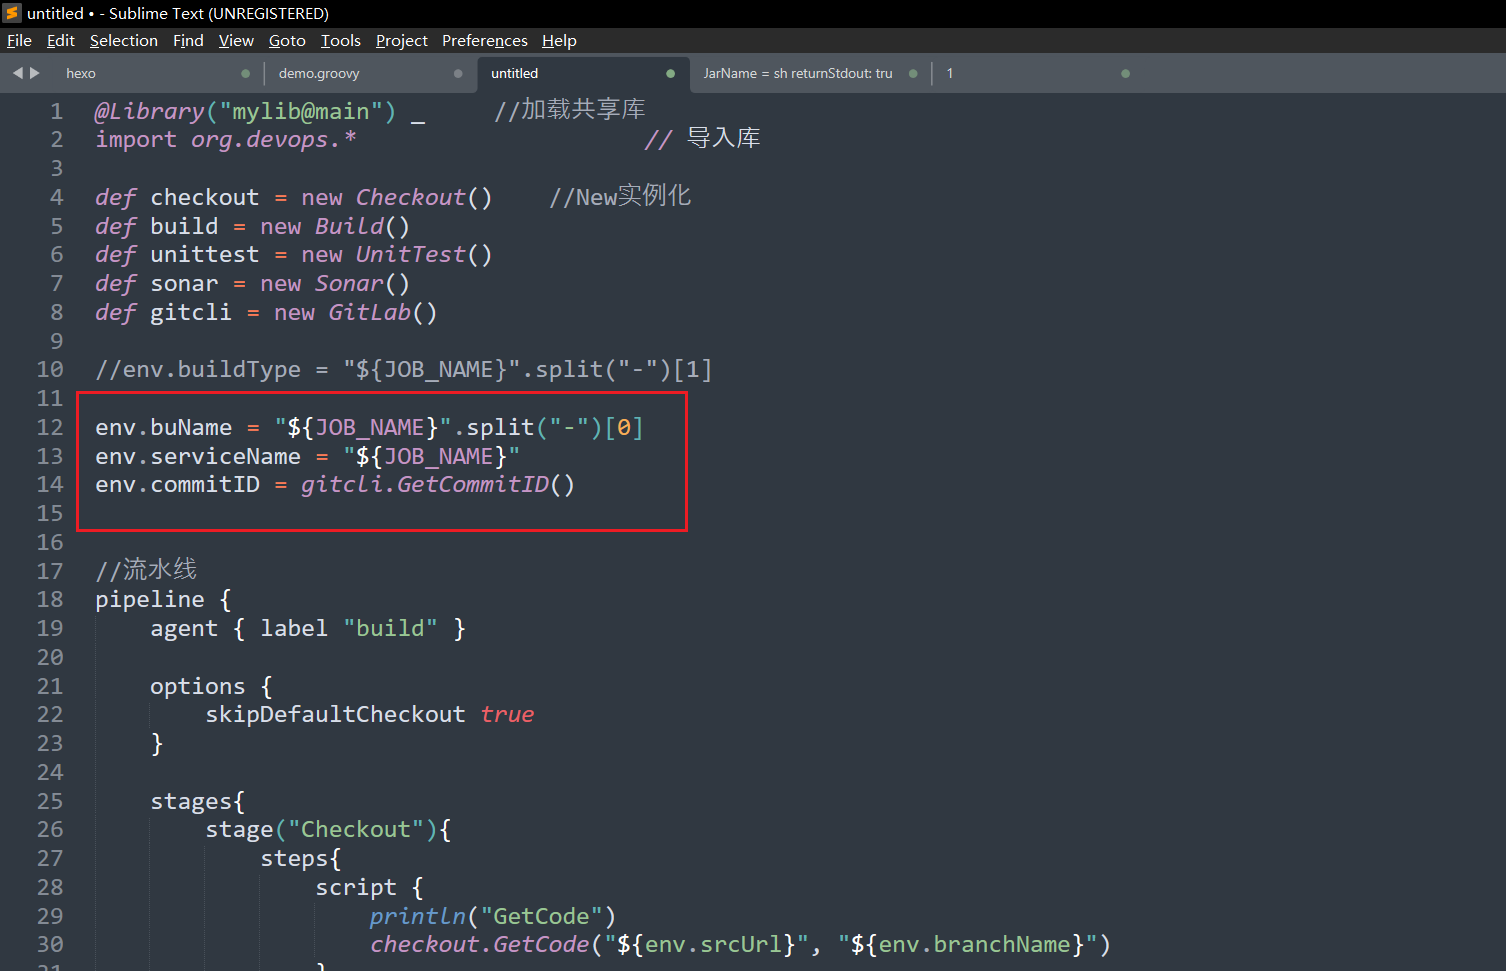Click the //New实例化 comment
Viewport: 1506px width, 971px height.
coord(620,197)
